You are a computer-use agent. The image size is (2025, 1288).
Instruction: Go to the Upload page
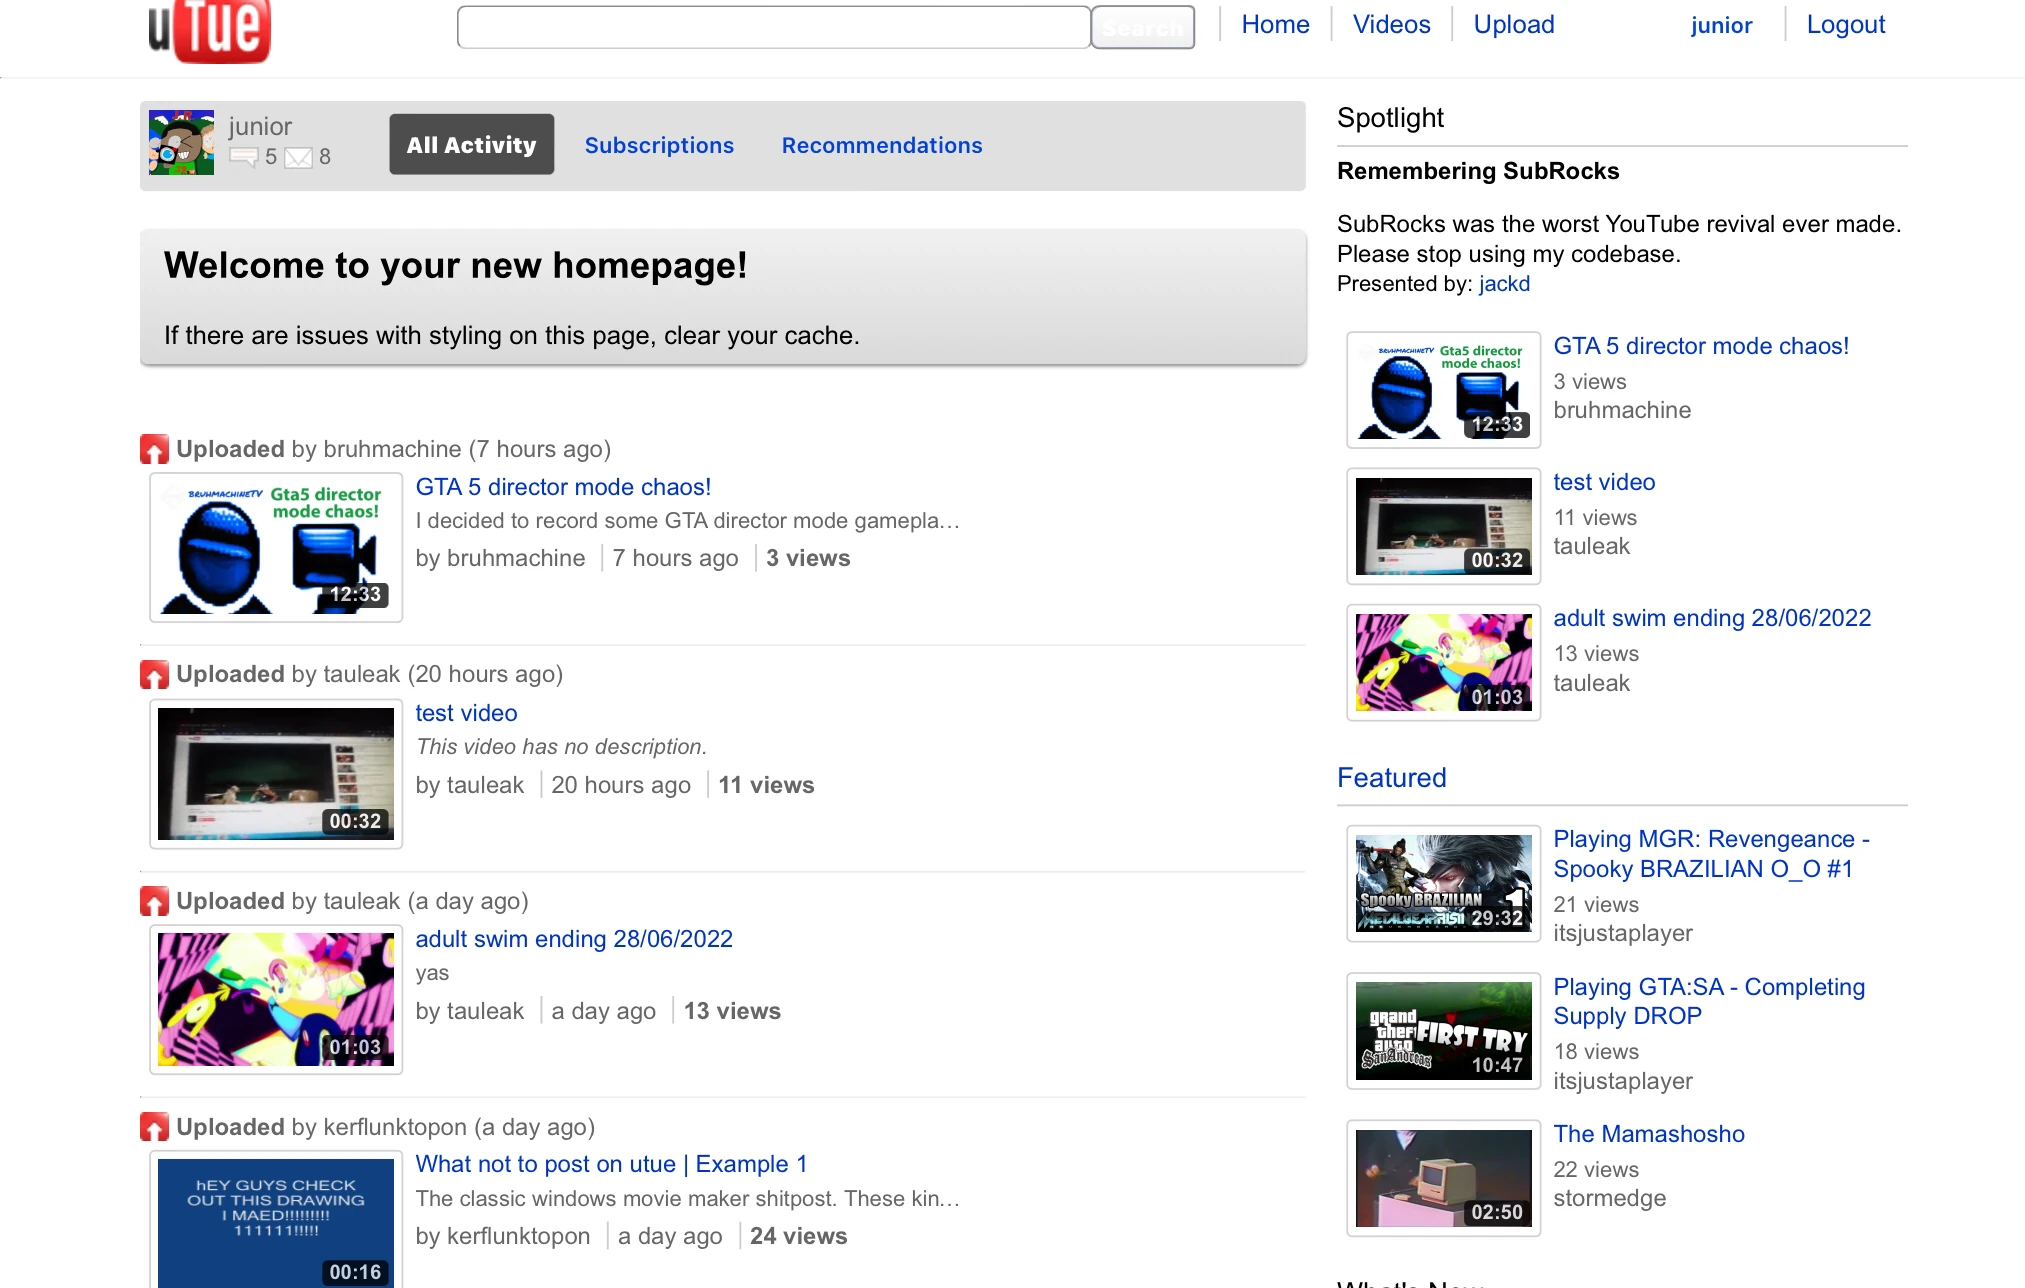(1513, 25)
